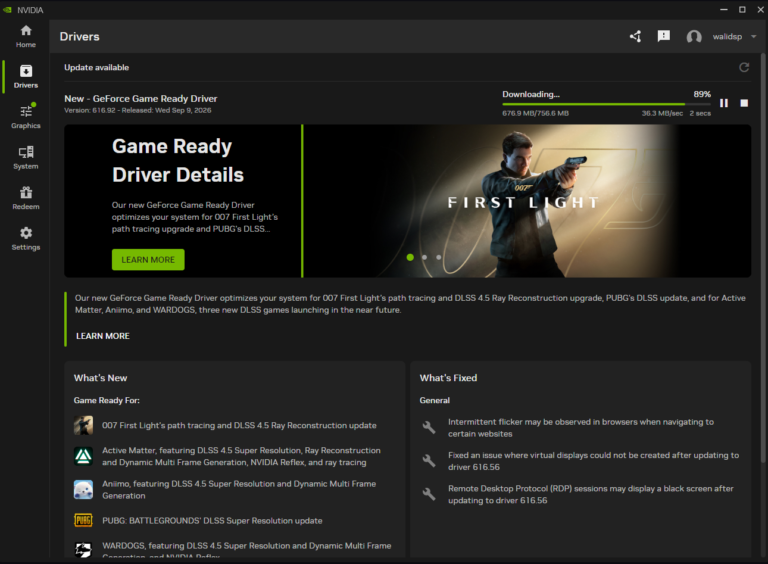
Task: Refresh driver update check
Action: coord(744,67)
